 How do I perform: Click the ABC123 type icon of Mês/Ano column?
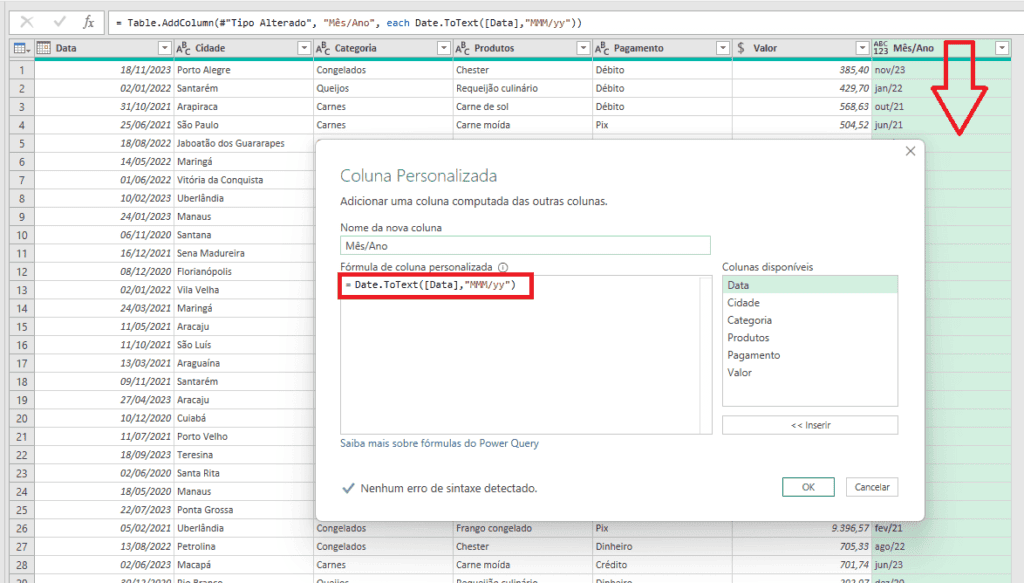click(881, 48)
